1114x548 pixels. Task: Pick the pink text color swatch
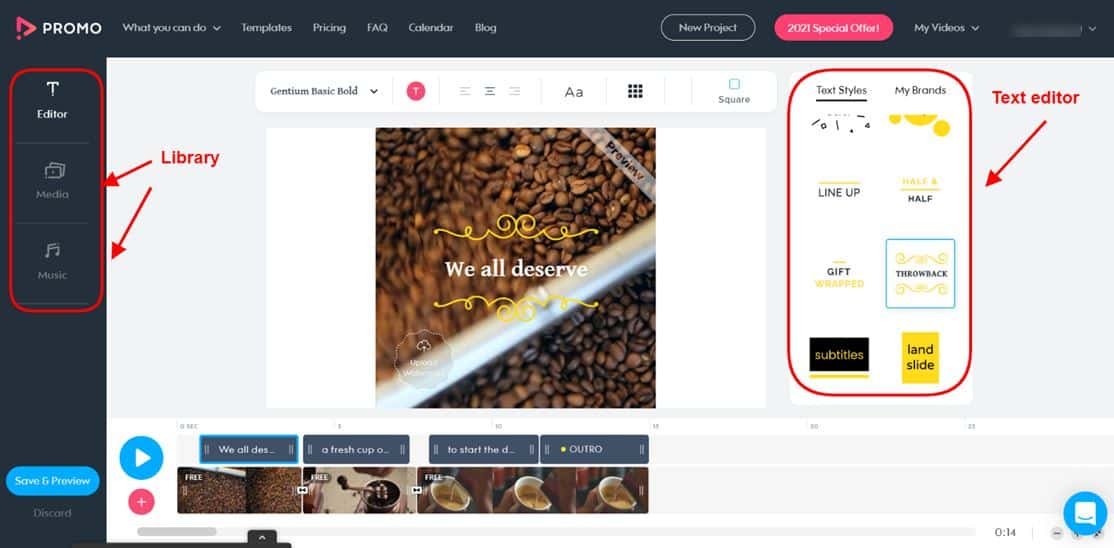click(x=416, y=91)
